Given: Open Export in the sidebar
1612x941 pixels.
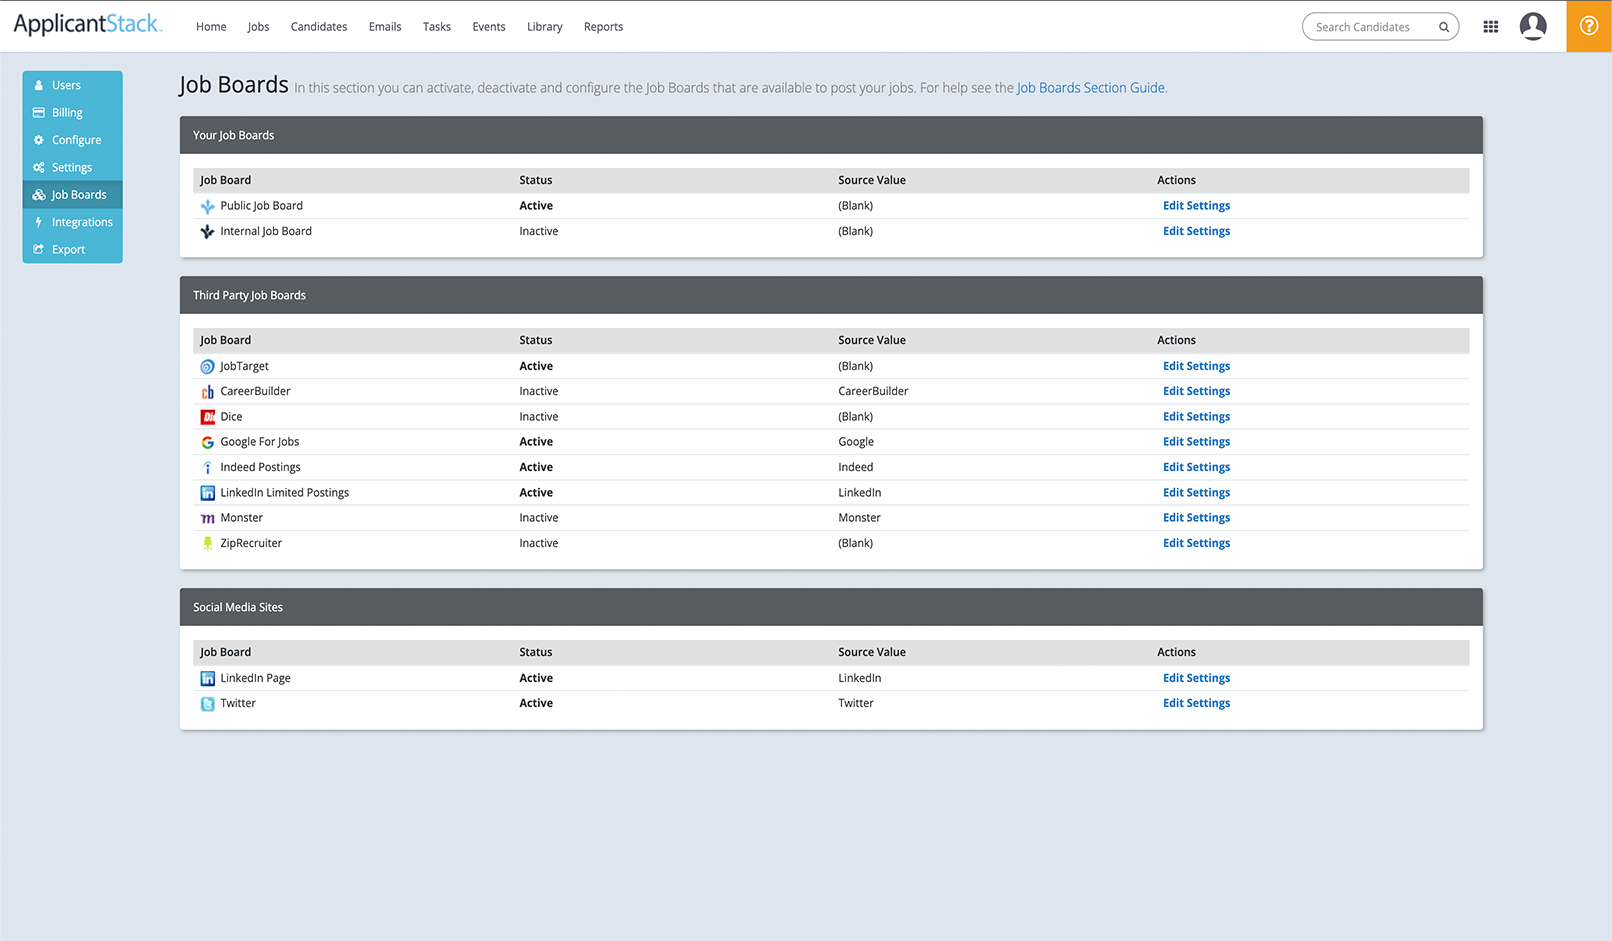Looking at the screenshot, I should coord(72,249).
